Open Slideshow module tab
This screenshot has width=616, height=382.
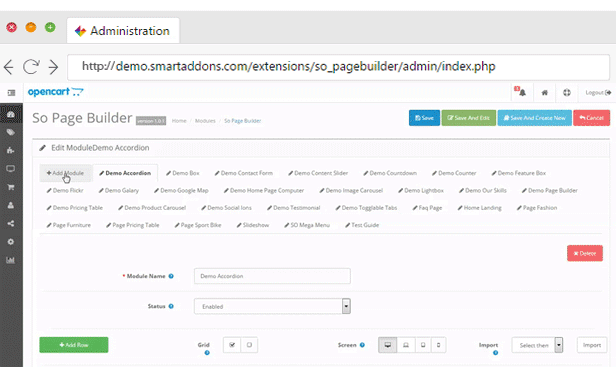click(253, 225)
